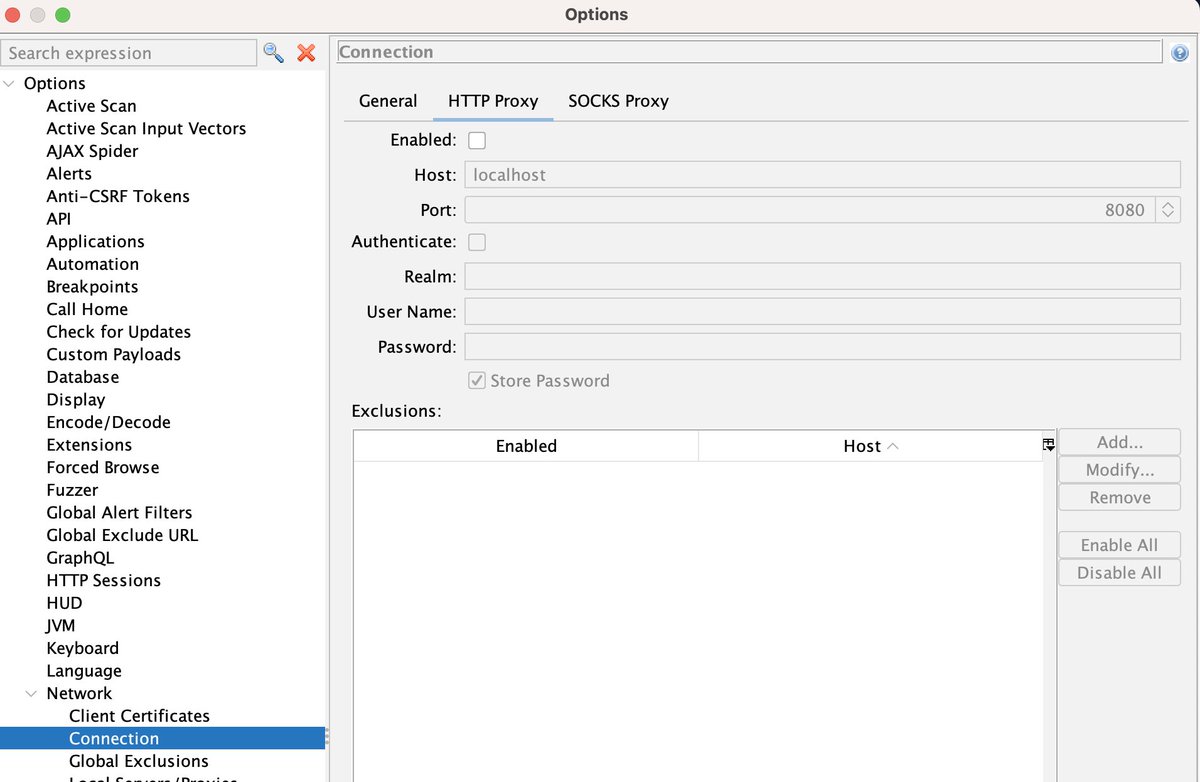The image size is (1200, 782).
Task: Click the Realm text field
Action: 822,276
